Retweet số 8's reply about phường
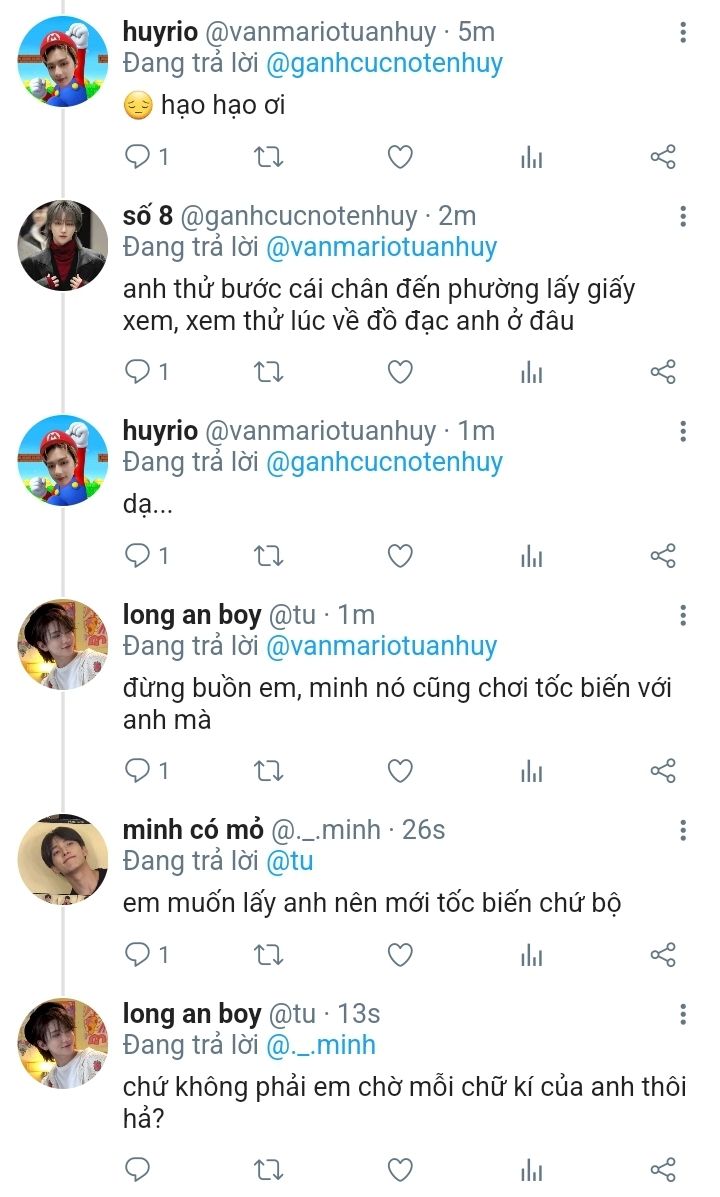This screenshot has height=1197, width=720. (x=268, y=373)
